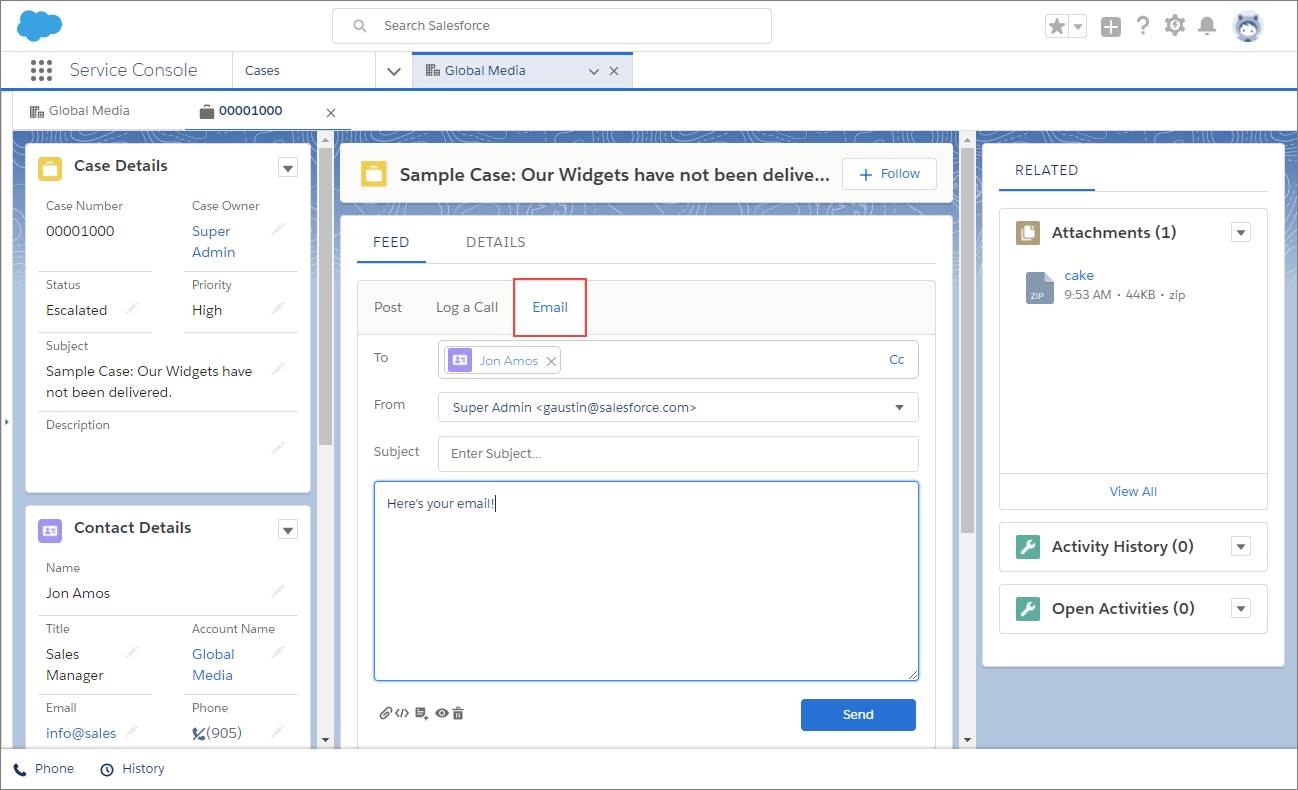Switch to the Global Media subtab
Viewport: 1298px width, 790px height.
pyautogui.click(x=80, y=111)
